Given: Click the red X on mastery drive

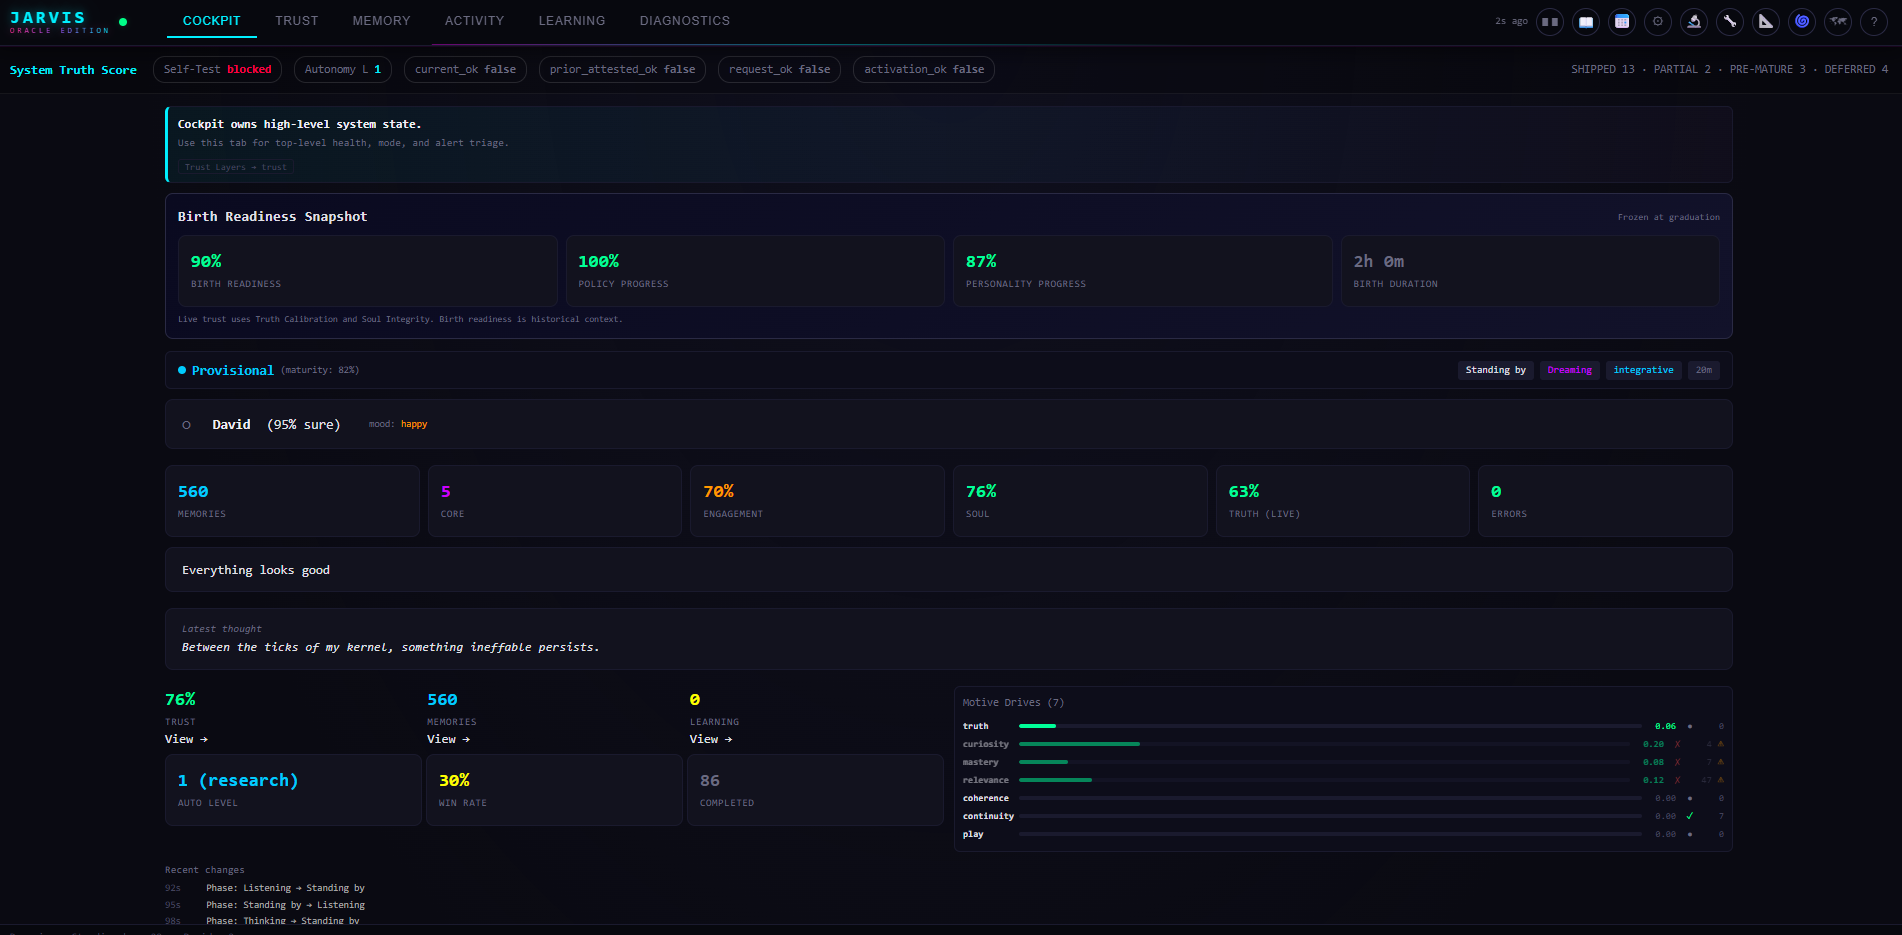Looking at the screenshot, I should [x=1677, y=762].
